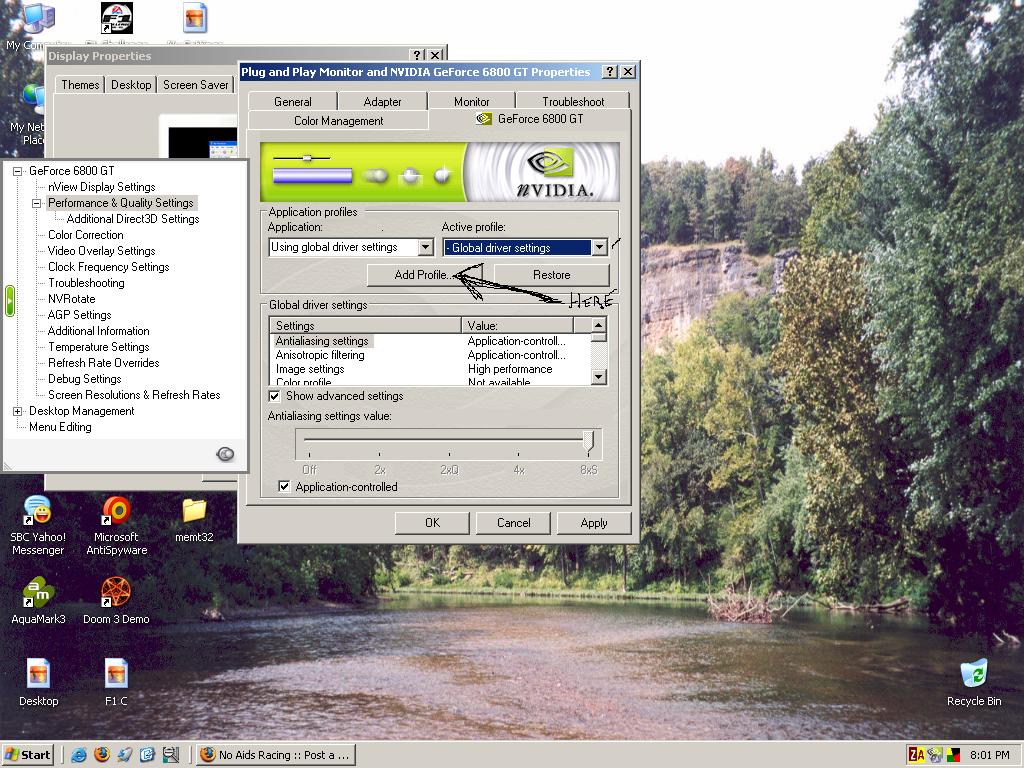Open the AquaMark3 desktop icon
This screenshot has width=1024, height=768.
(x=38, y=593)
